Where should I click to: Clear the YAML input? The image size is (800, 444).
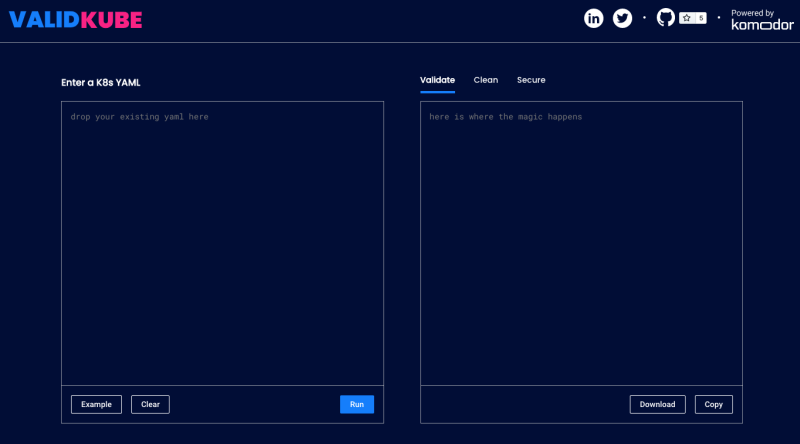150,404
